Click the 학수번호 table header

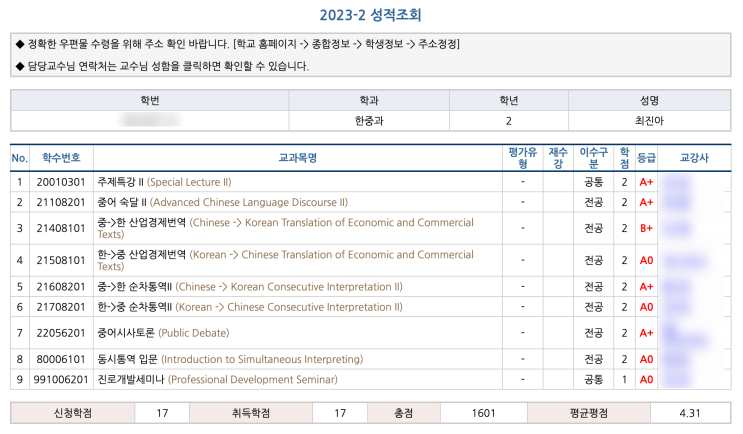pos(61,158)
